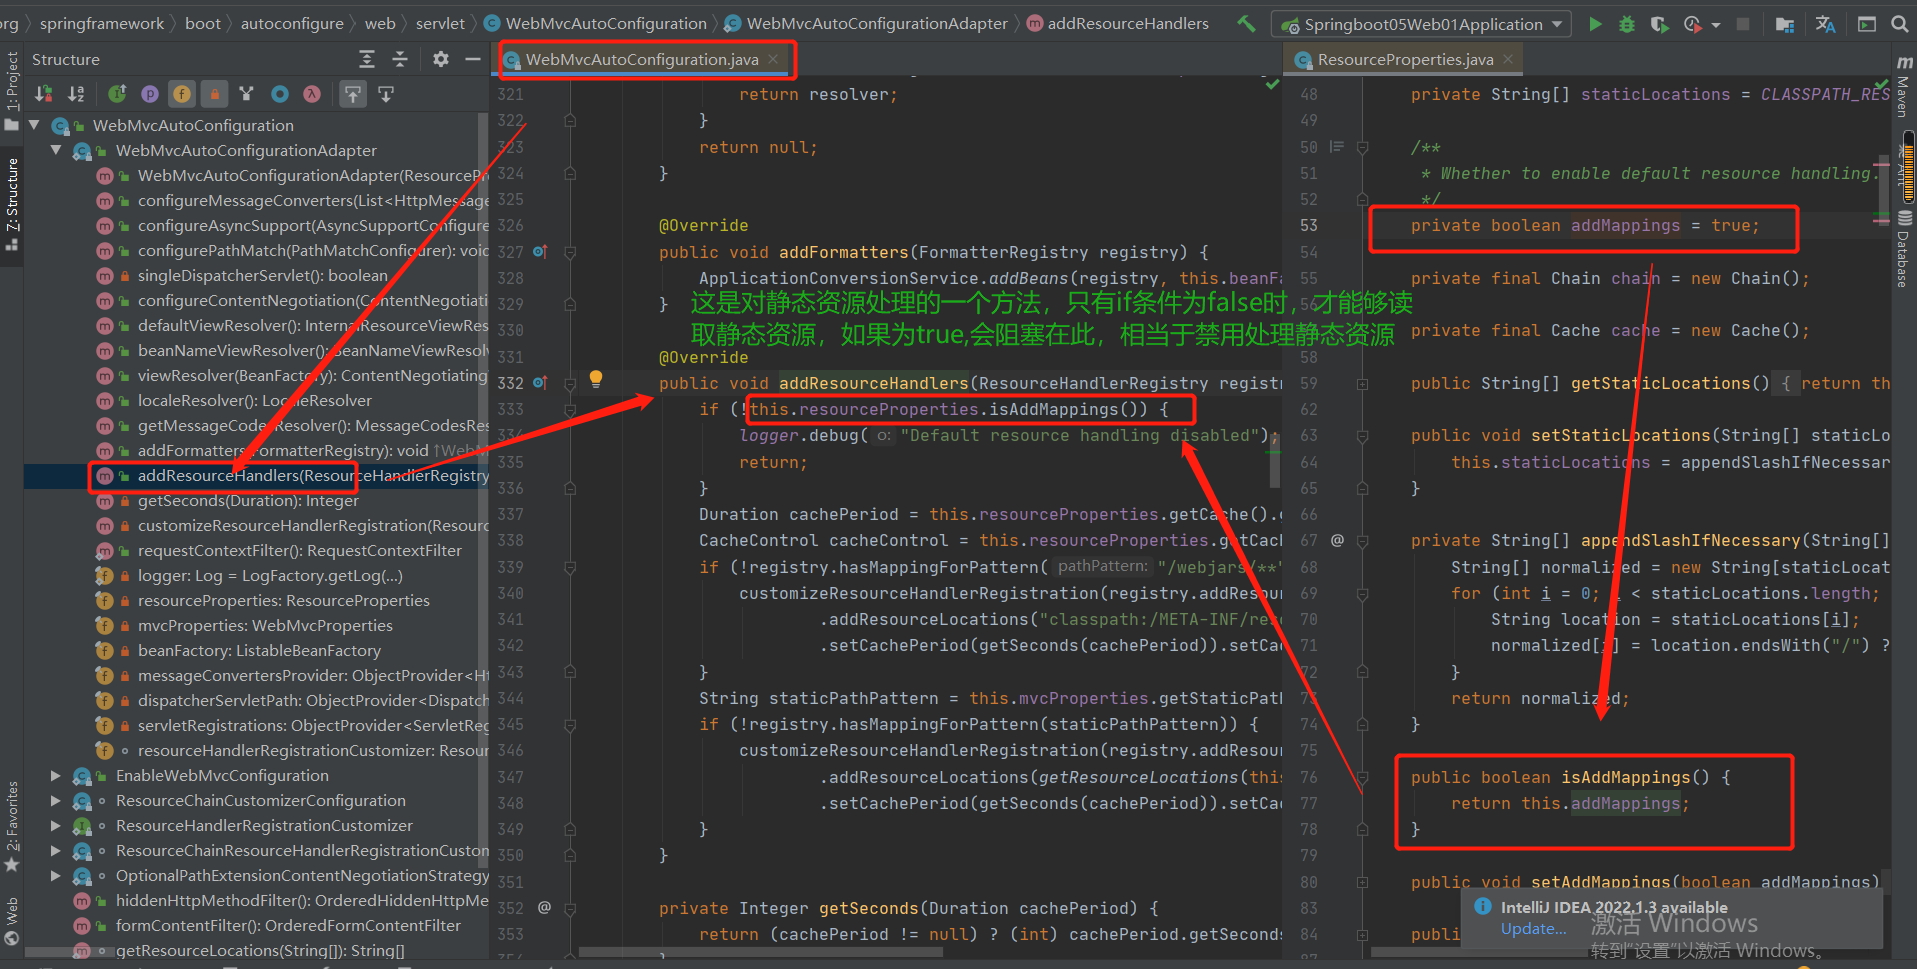Open profiler run options dropdown arrow
This screenshot has width=1917, height=969.
1716,24
